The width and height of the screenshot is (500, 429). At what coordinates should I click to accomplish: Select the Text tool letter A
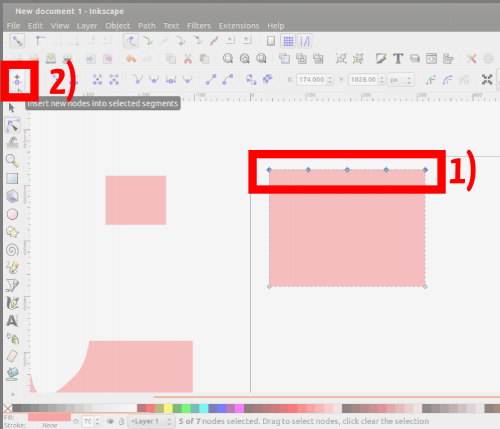pyautogui.click(x=12, y=321)
